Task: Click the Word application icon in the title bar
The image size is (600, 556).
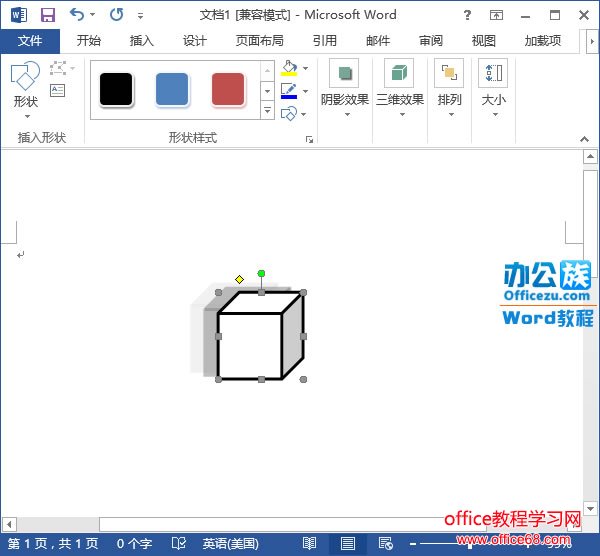Action: pos(18,15)
